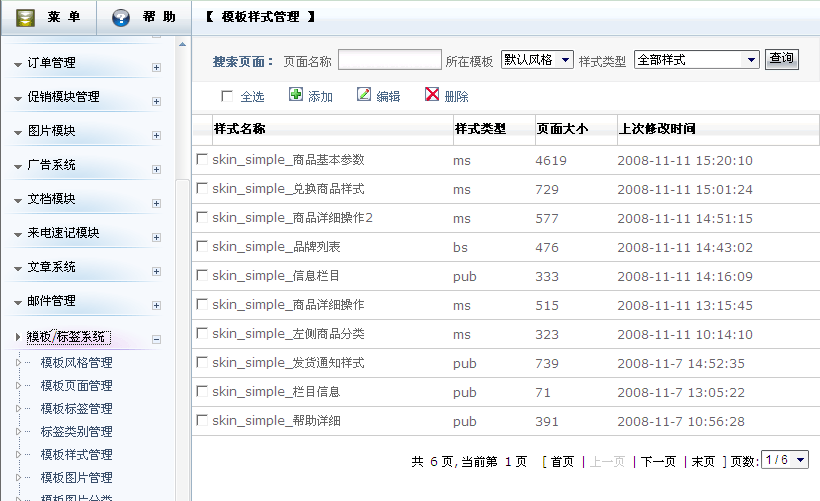This screenshot has width=820, height=501.
Task: Select 文章系统 in the sidebar
Action: (51, 267)
